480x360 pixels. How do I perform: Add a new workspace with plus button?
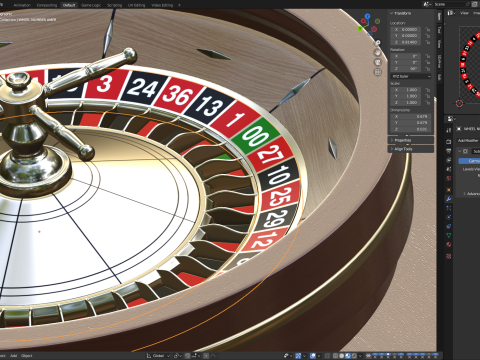[x=179, y=5]
